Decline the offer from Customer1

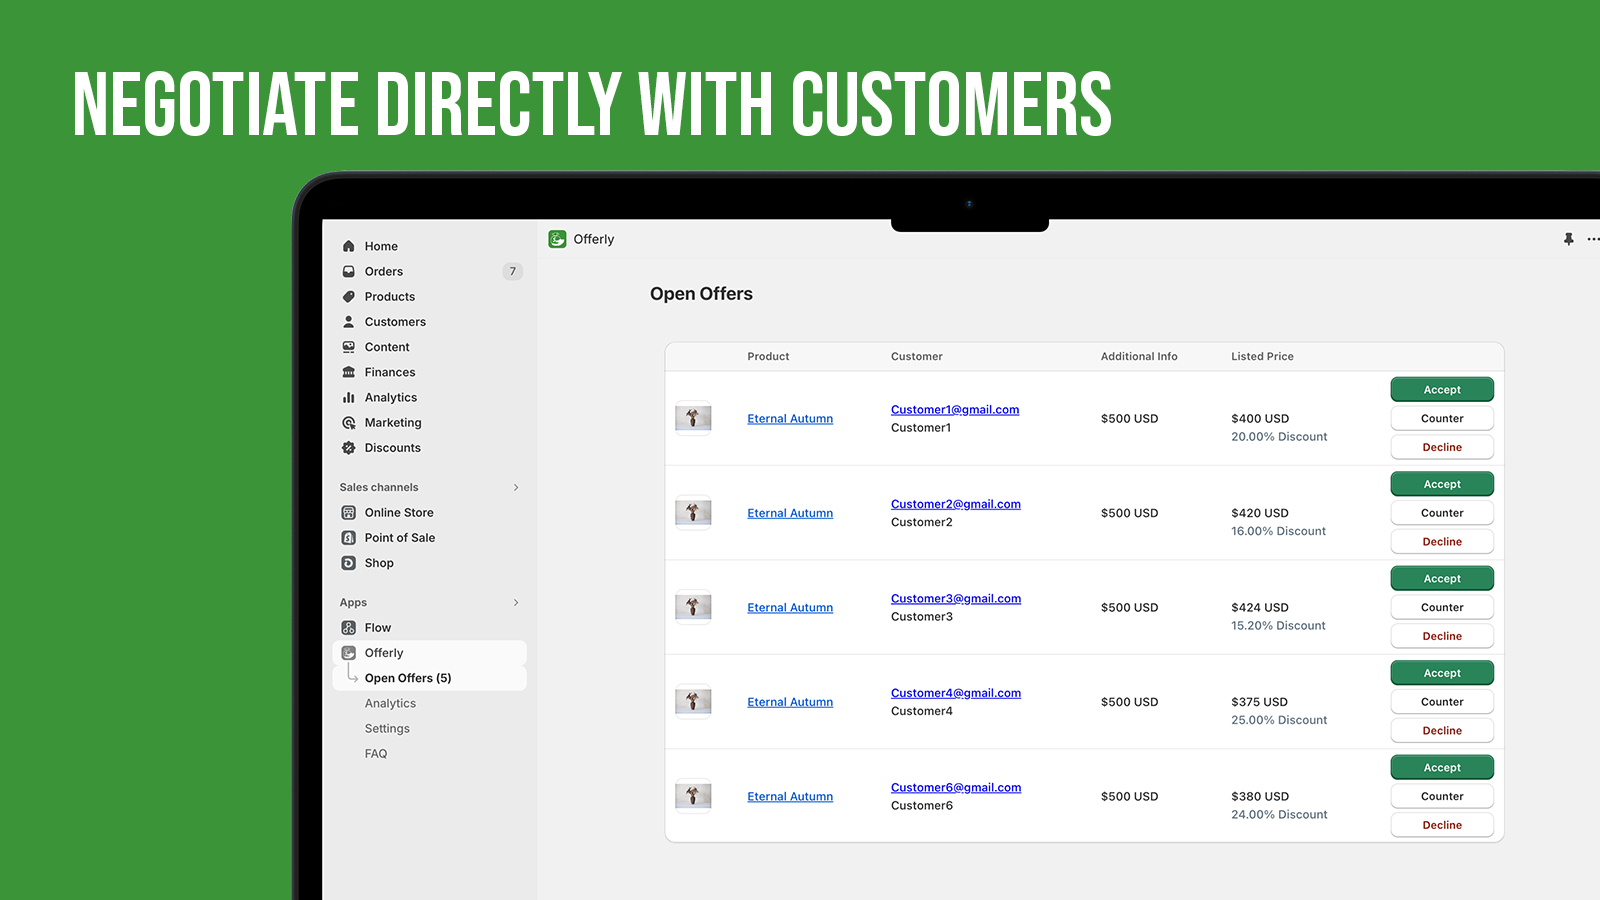(x=1442, y=447)
